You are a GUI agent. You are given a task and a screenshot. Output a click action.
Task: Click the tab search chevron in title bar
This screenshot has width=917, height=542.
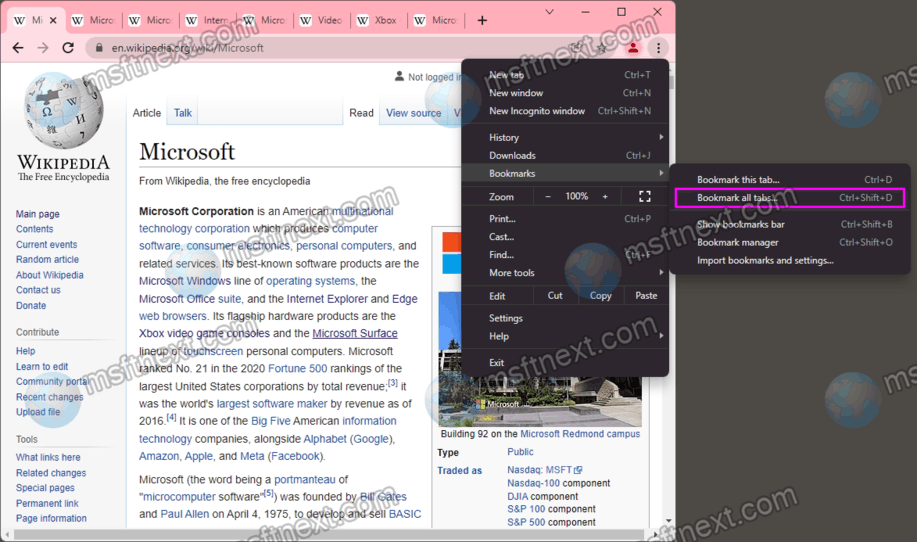point(549,12)
